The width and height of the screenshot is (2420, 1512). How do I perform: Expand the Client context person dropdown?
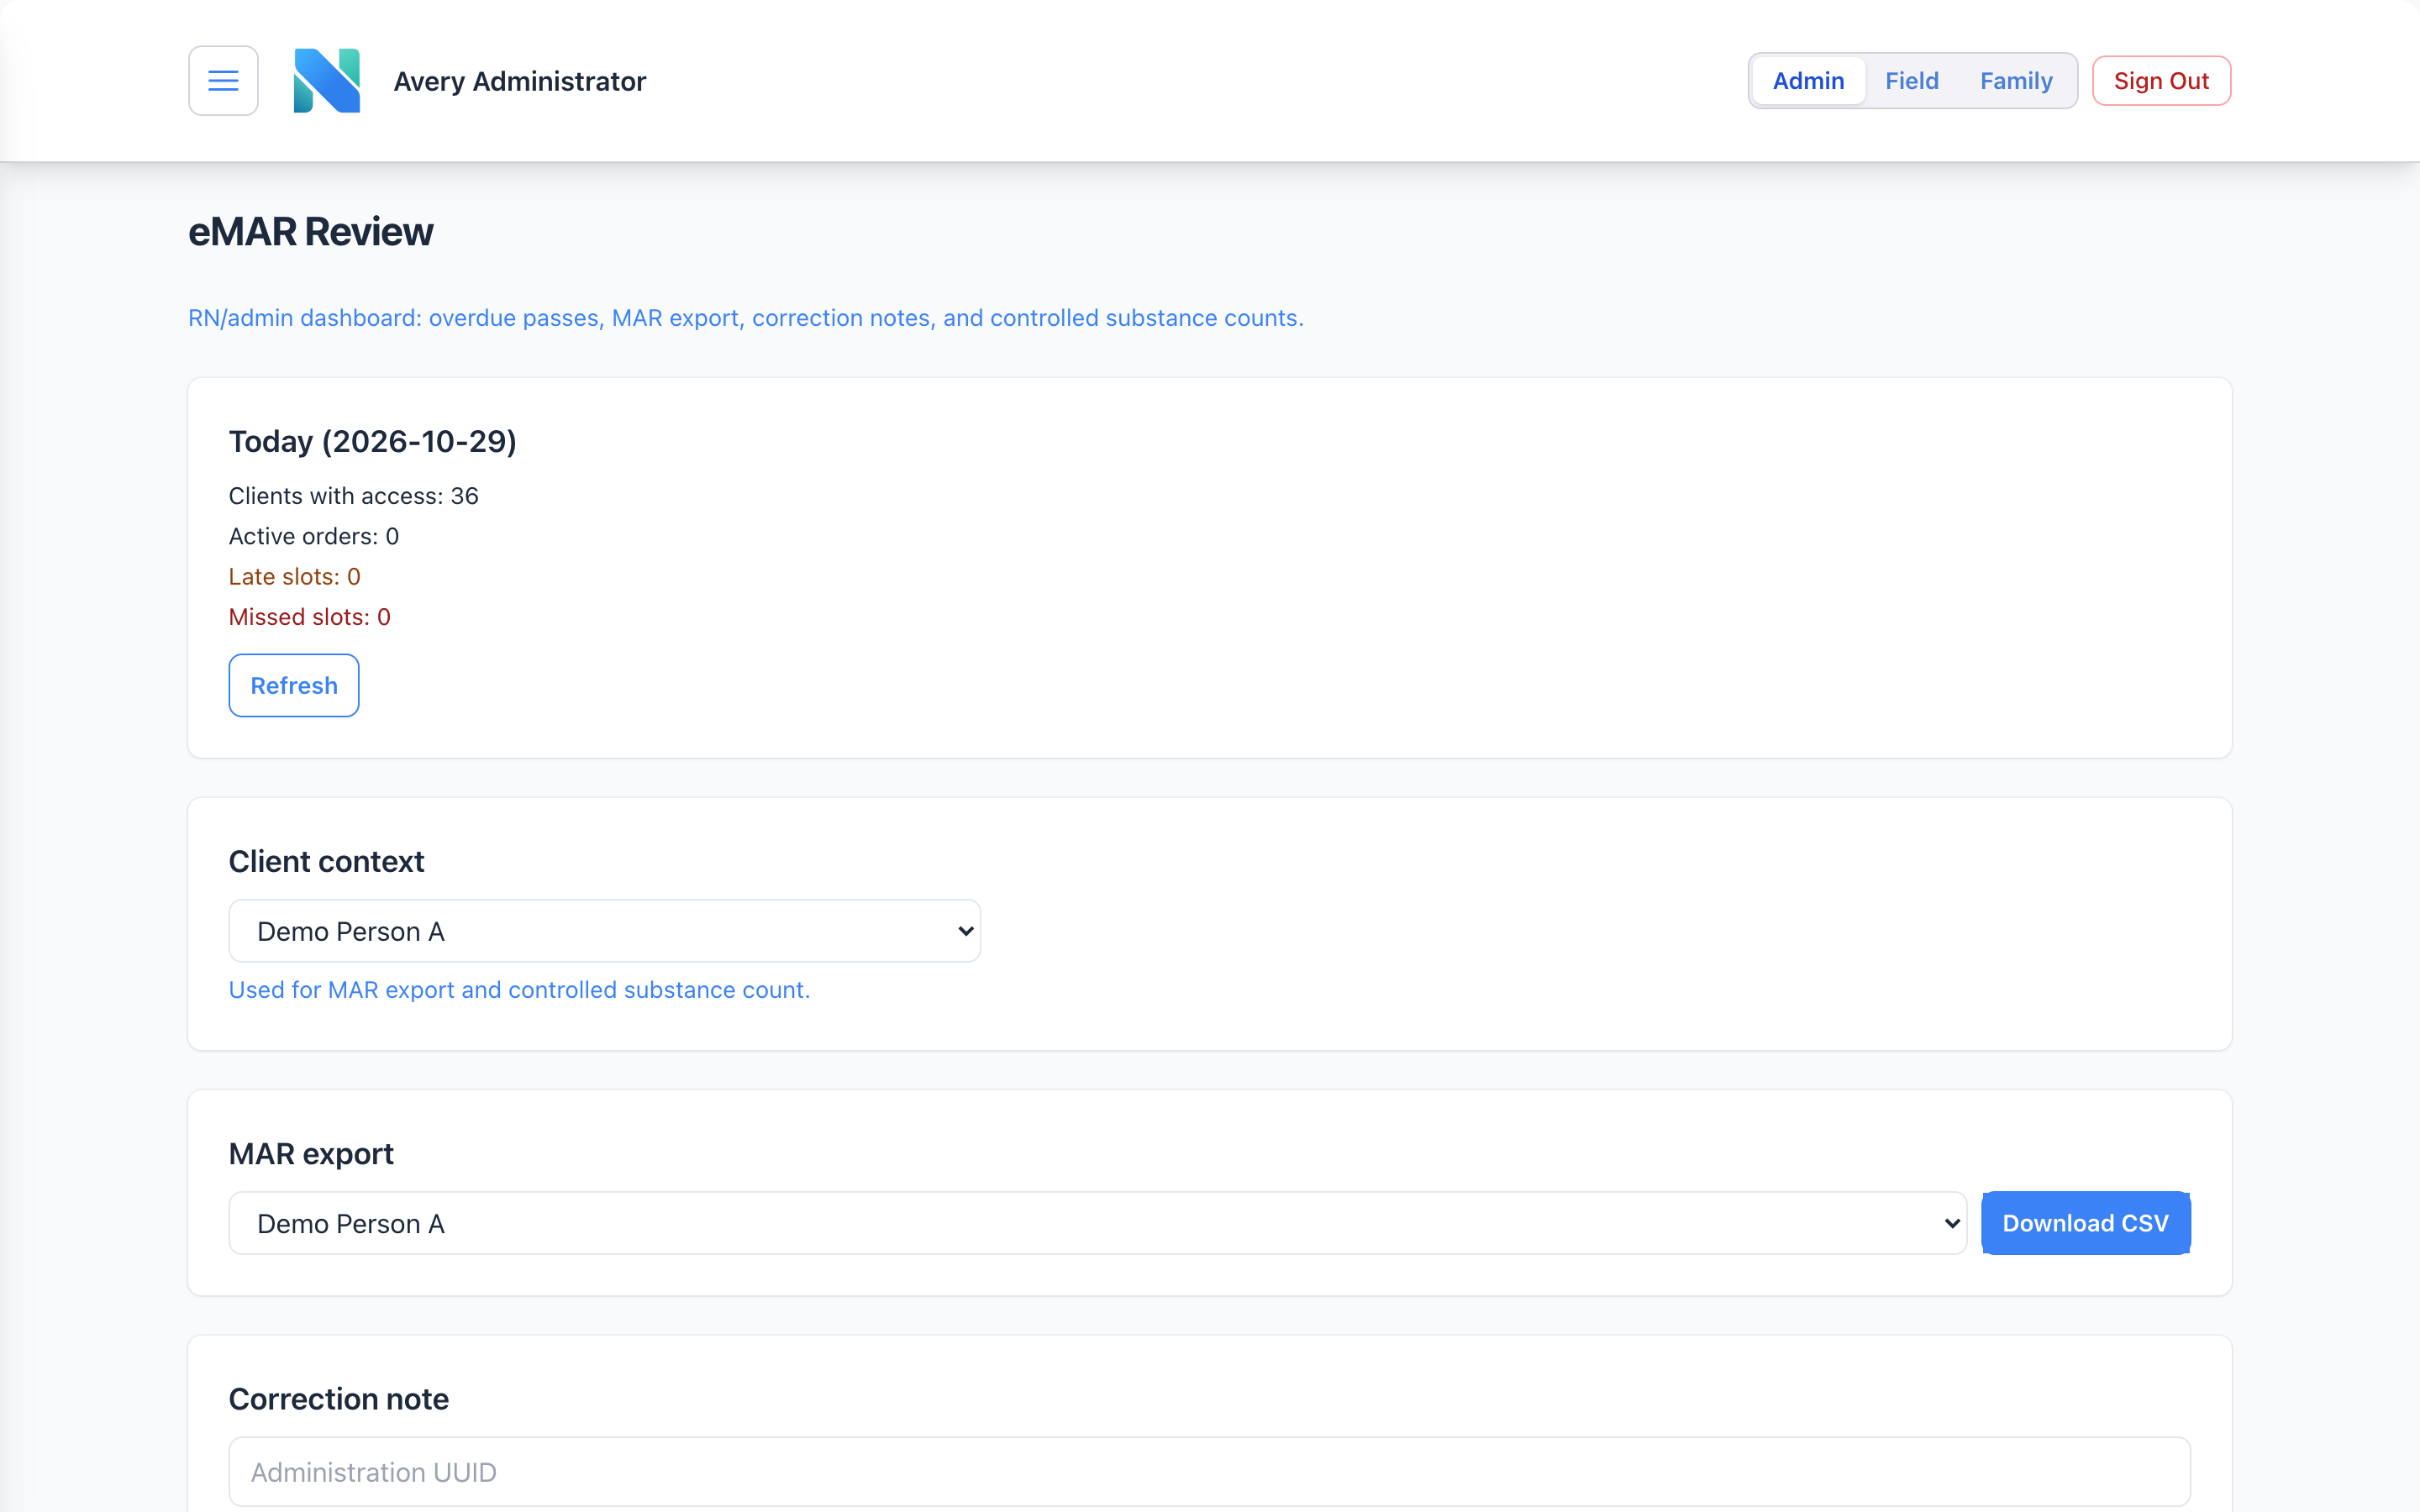coord(604,931)
